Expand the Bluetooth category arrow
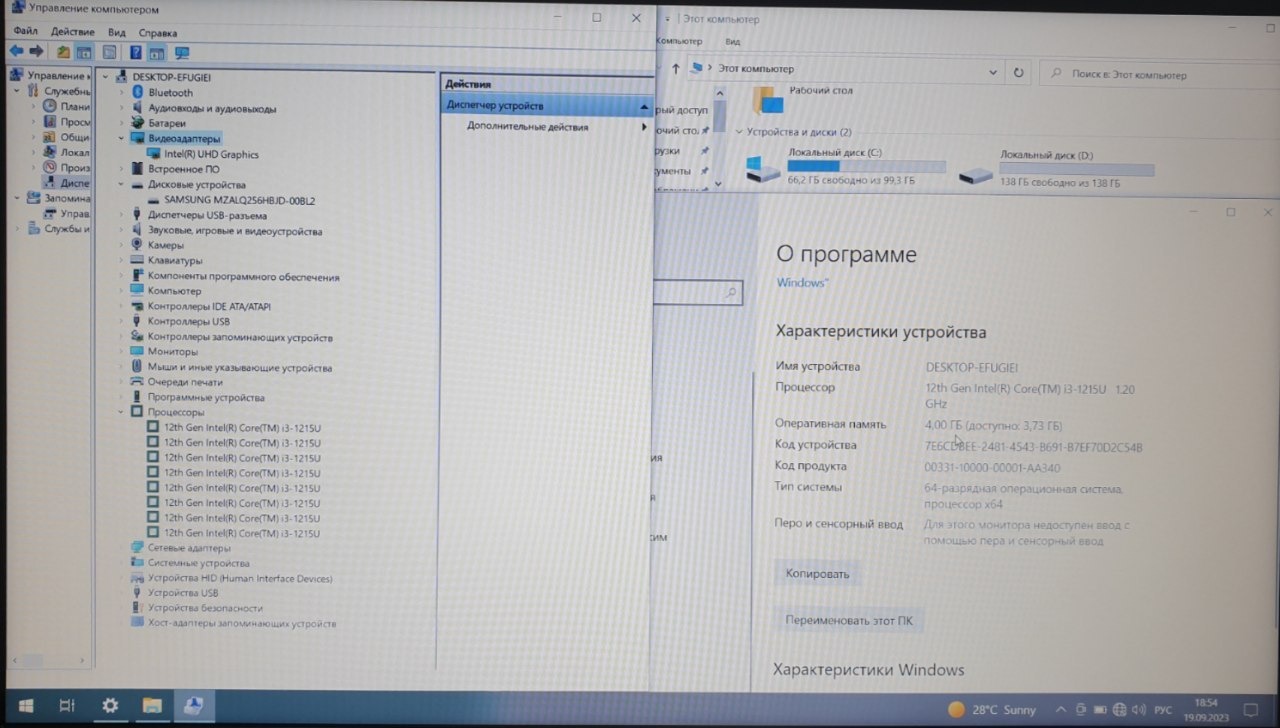The image size is (1280, 728). point(122,93)
